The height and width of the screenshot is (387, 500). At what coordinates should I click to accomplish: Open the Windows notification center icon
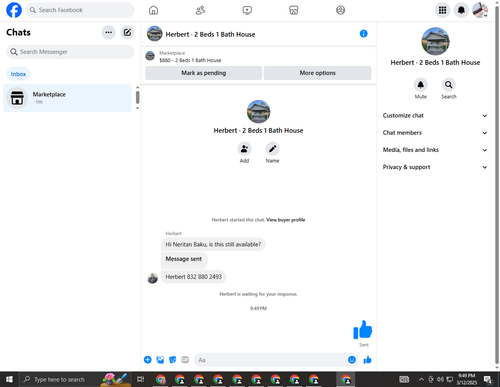pyautogui.click(x=488, y=379)
